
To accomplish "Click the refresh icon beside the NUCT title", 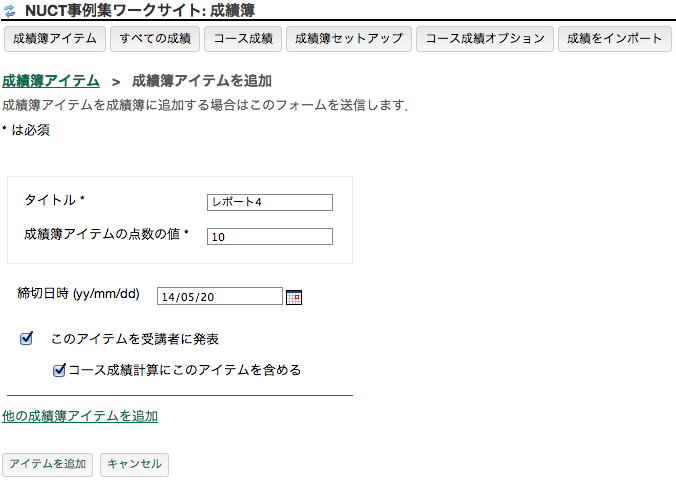I will pyautogui.click(x=10, y=11).
